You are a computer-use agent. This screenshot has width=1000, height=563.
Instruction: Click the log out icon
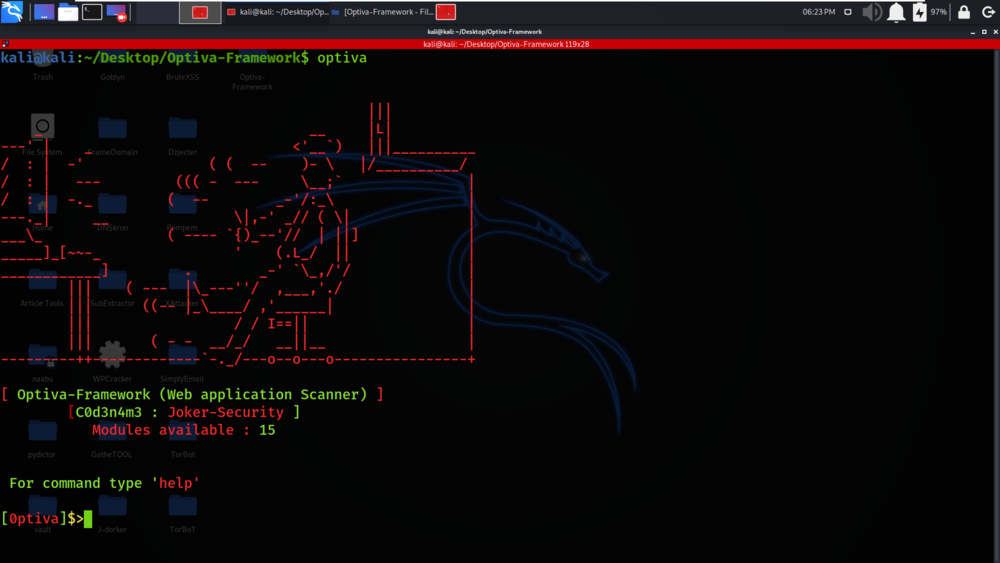[x=988, y=12]
